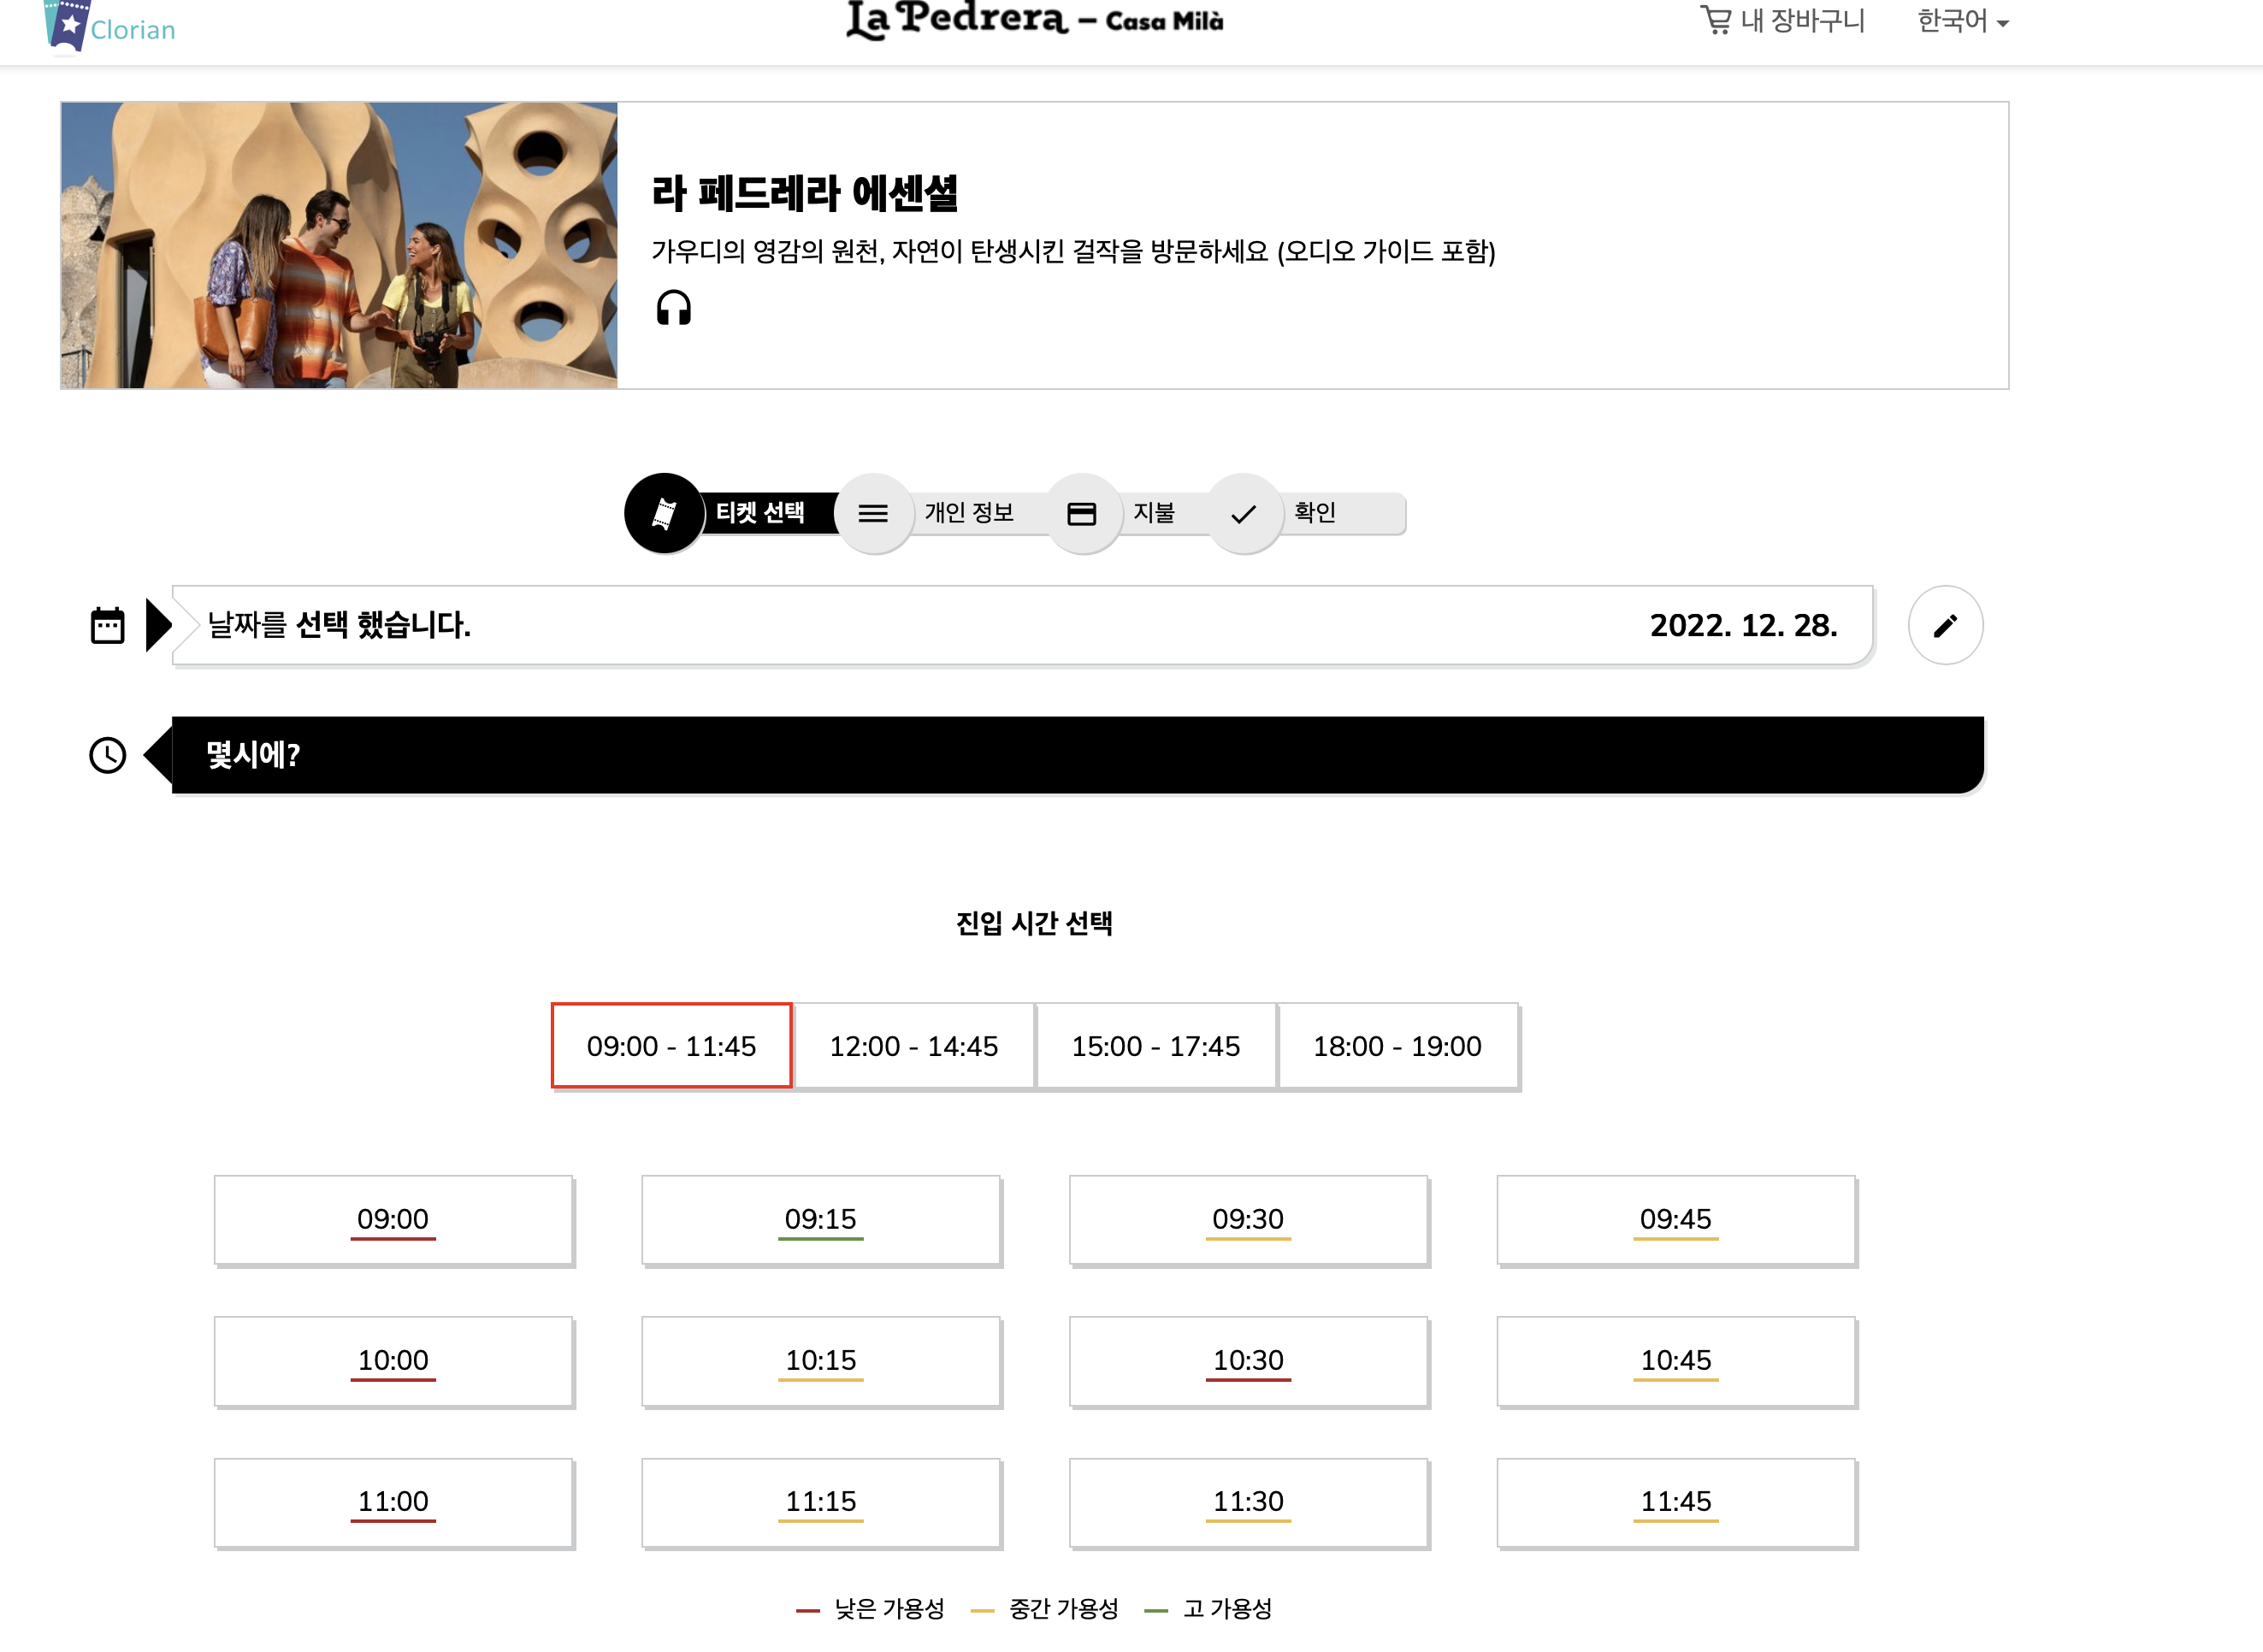Click the confirmation checkmark step icon

tap(1243, 513)
